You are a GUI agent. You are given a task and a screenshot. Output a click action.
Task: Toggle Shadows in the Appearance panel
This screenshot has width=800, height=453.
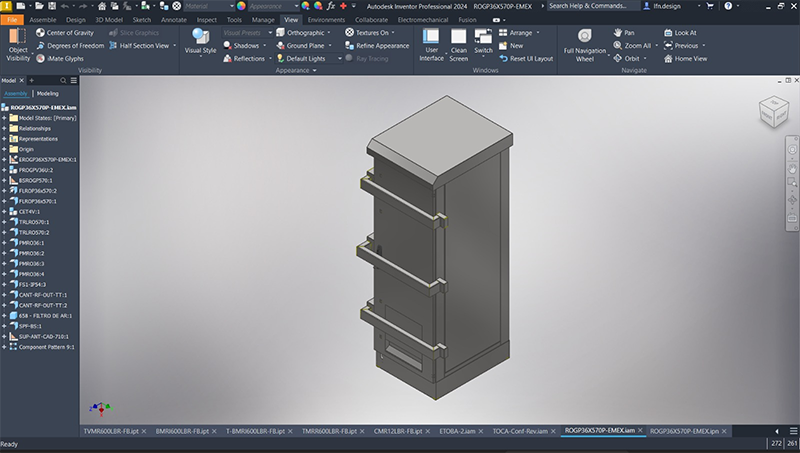241,45
